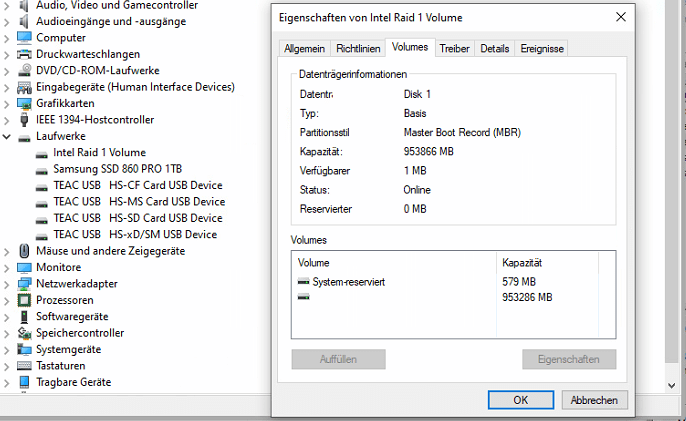686x421 pixels.
Task: Expand the Monitore tree node
Action: [x=7, y=268]
